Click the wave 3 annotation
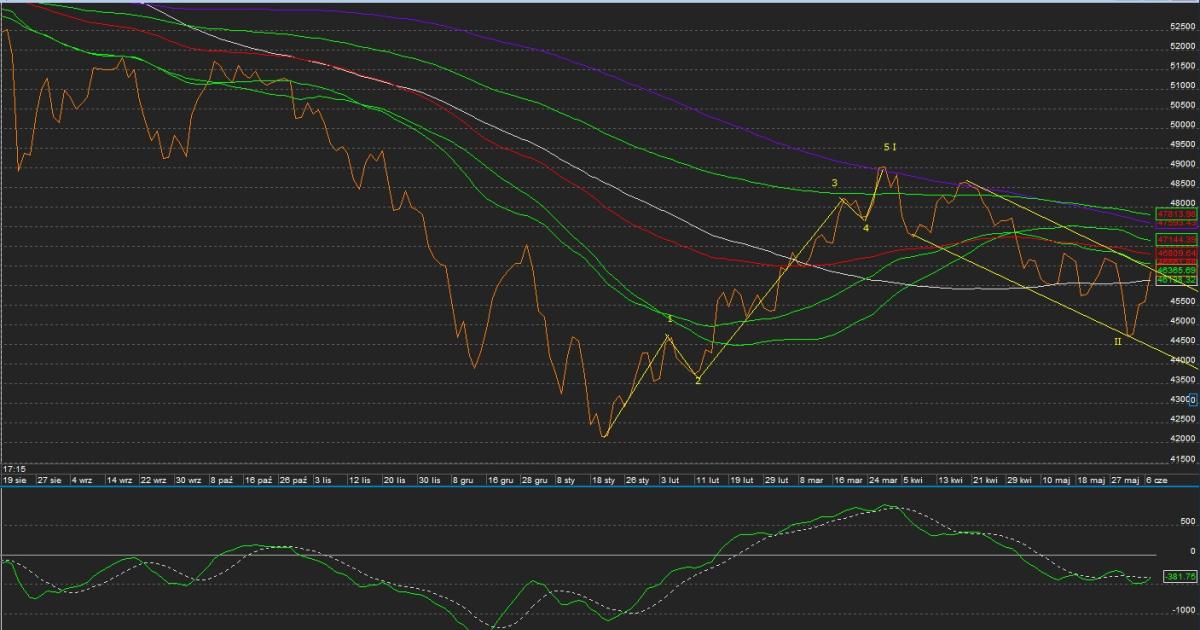Screen dimensions: 1200x630 (834, 184)
